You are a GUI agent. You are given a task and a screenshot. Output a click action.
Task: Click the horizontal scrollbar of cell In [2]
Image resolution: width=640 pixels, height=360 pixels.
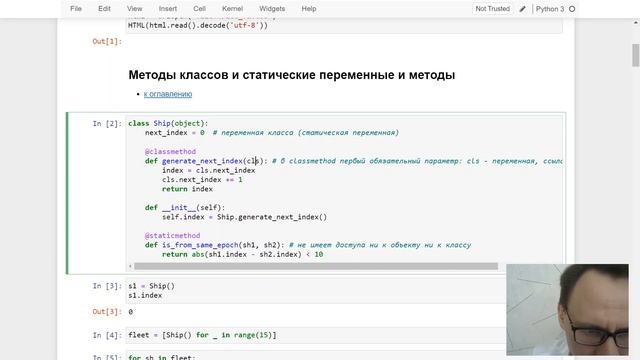click(x=316, y=266)
